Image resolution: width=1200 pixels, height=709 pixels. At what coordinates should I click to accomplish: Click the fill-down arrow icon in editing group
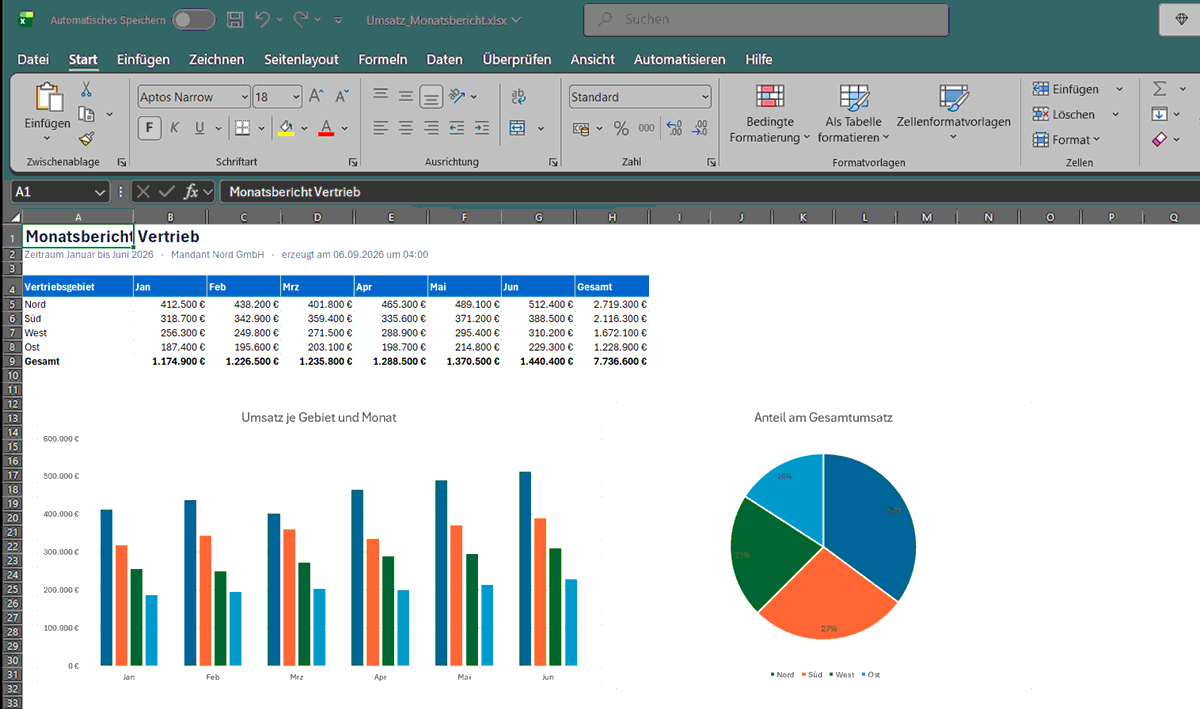click(x=1160, y=114)
